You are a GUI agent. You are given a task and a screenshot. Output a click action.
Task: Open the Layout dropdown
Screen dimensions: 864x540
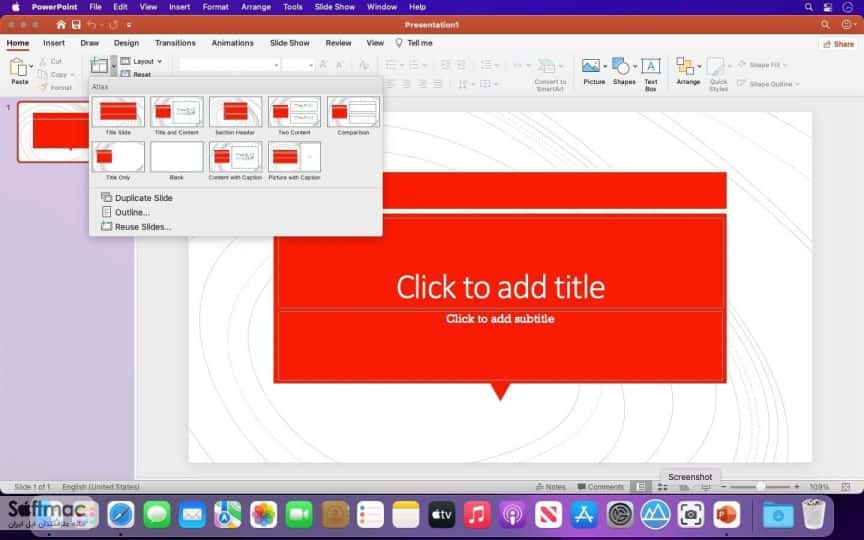coord(141,61)
